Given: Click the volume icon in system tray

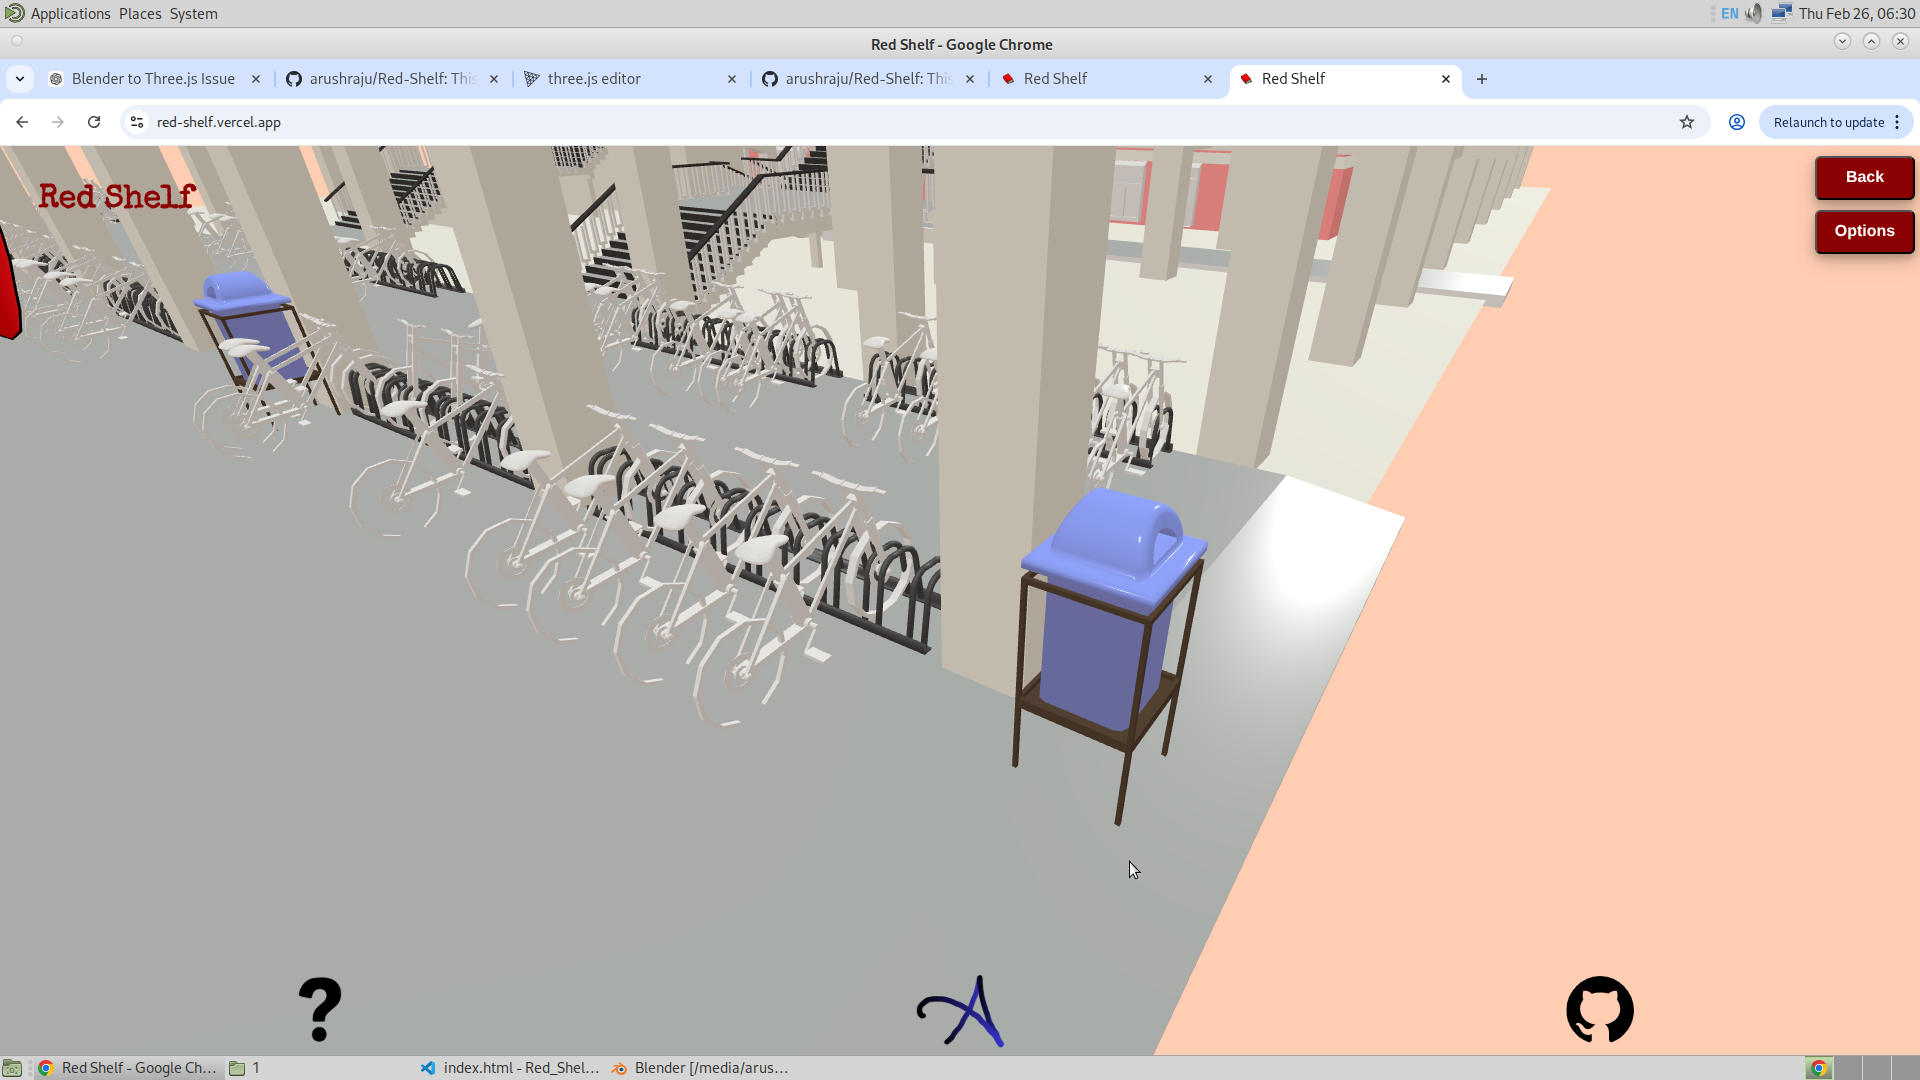Looking at the screenshot, I should pyautogui.click(x=1755, y=13).
